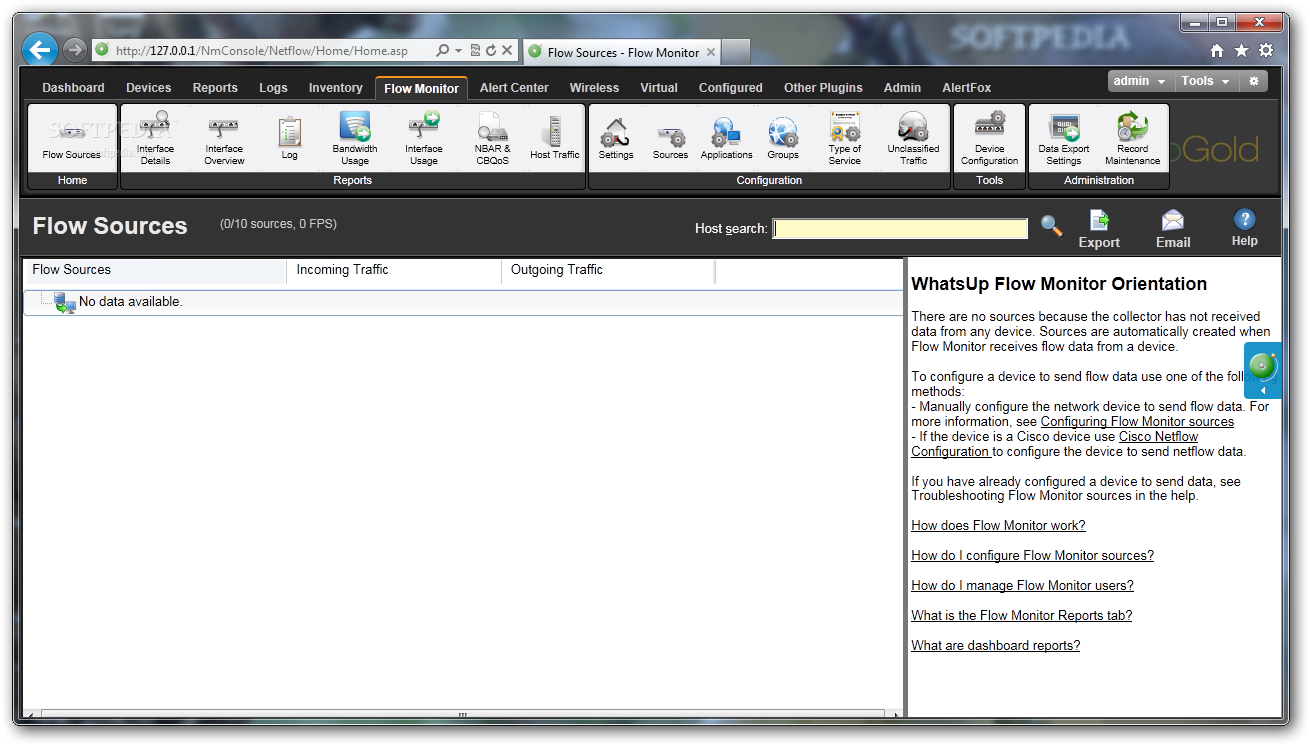Open Configuring Flow Monitor sources link
Image resolution: width=1310 pixels, height=746 pixels.
pos(1137,421)
